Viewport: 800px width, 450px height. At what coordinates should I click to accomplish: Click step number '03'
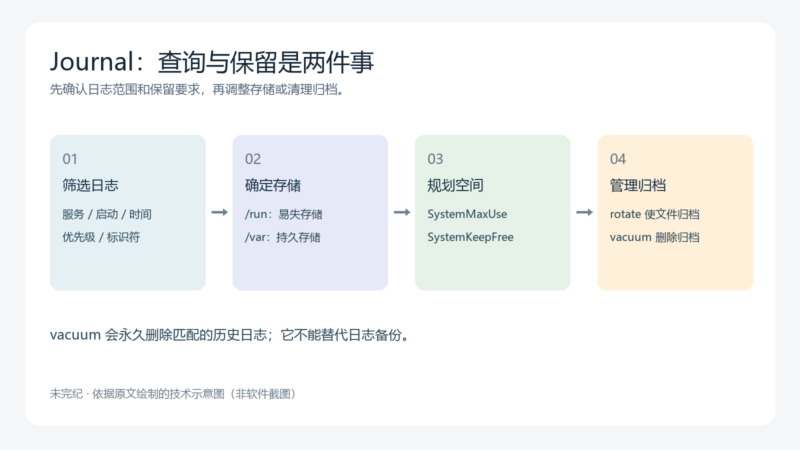[435, 159]
